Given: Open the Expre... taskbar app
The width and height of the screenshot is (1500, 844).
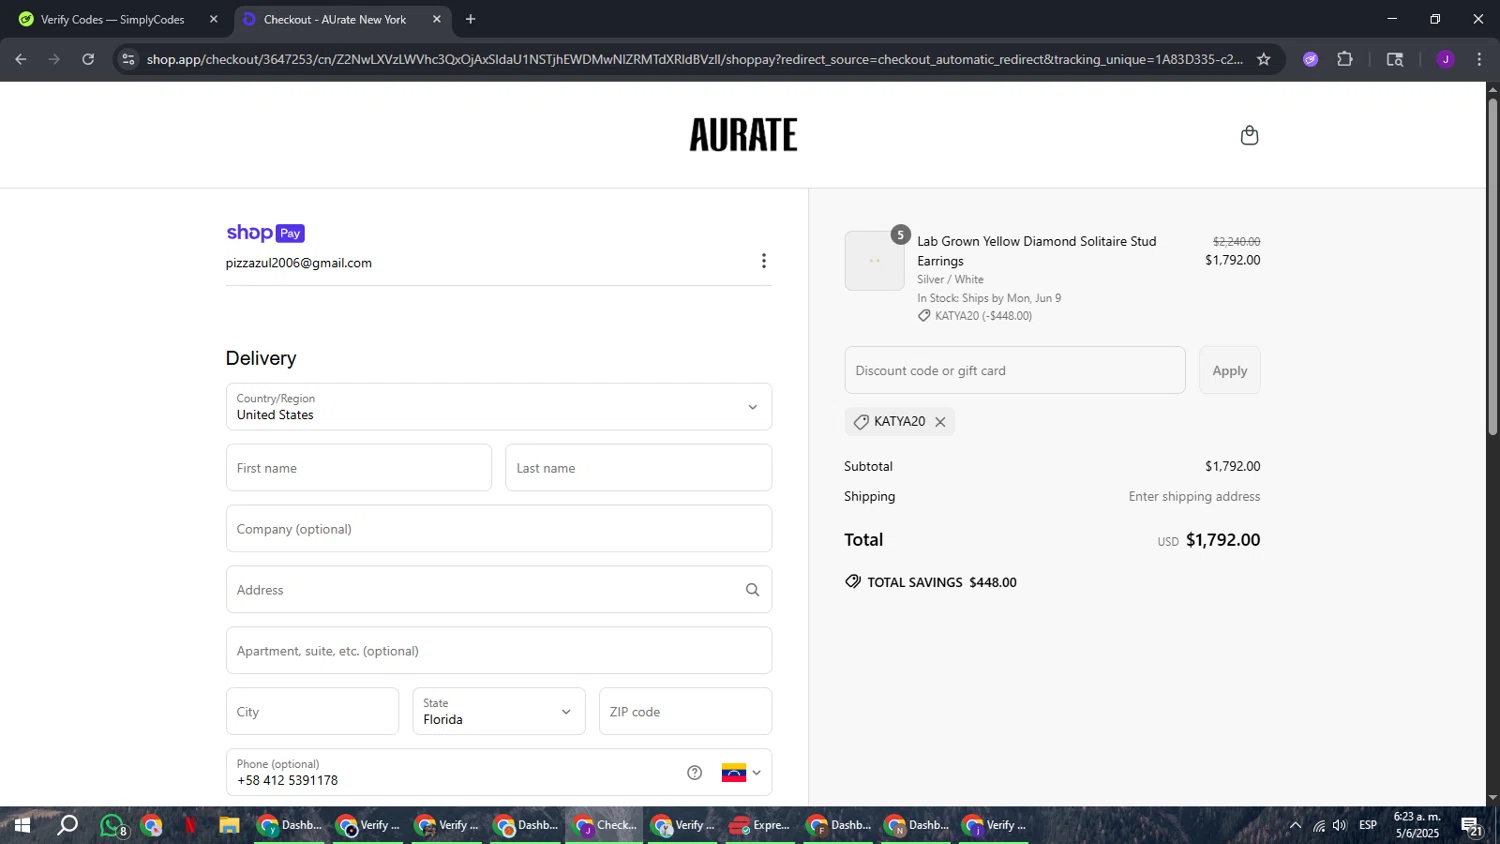Looking at the screenshot, I should 760,826.
